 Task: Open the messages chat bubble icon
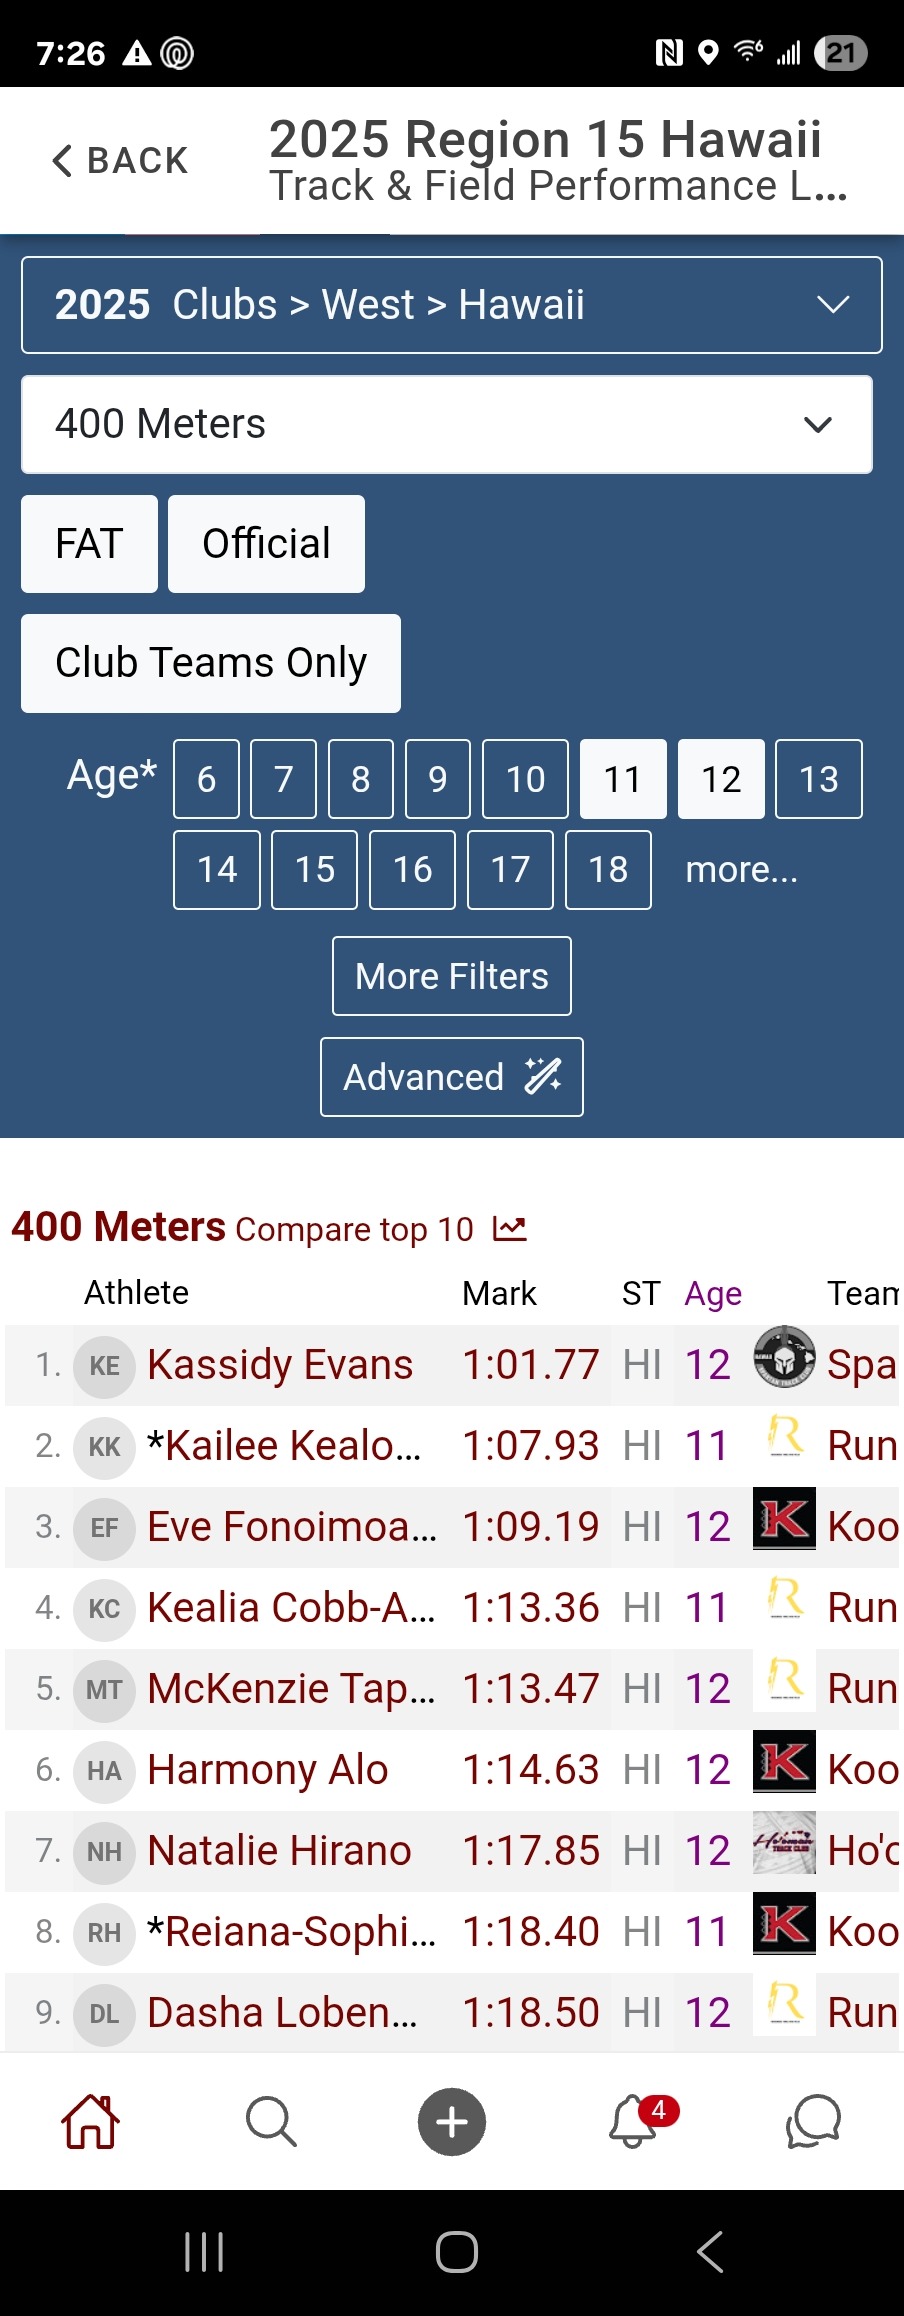point(813,2121)
